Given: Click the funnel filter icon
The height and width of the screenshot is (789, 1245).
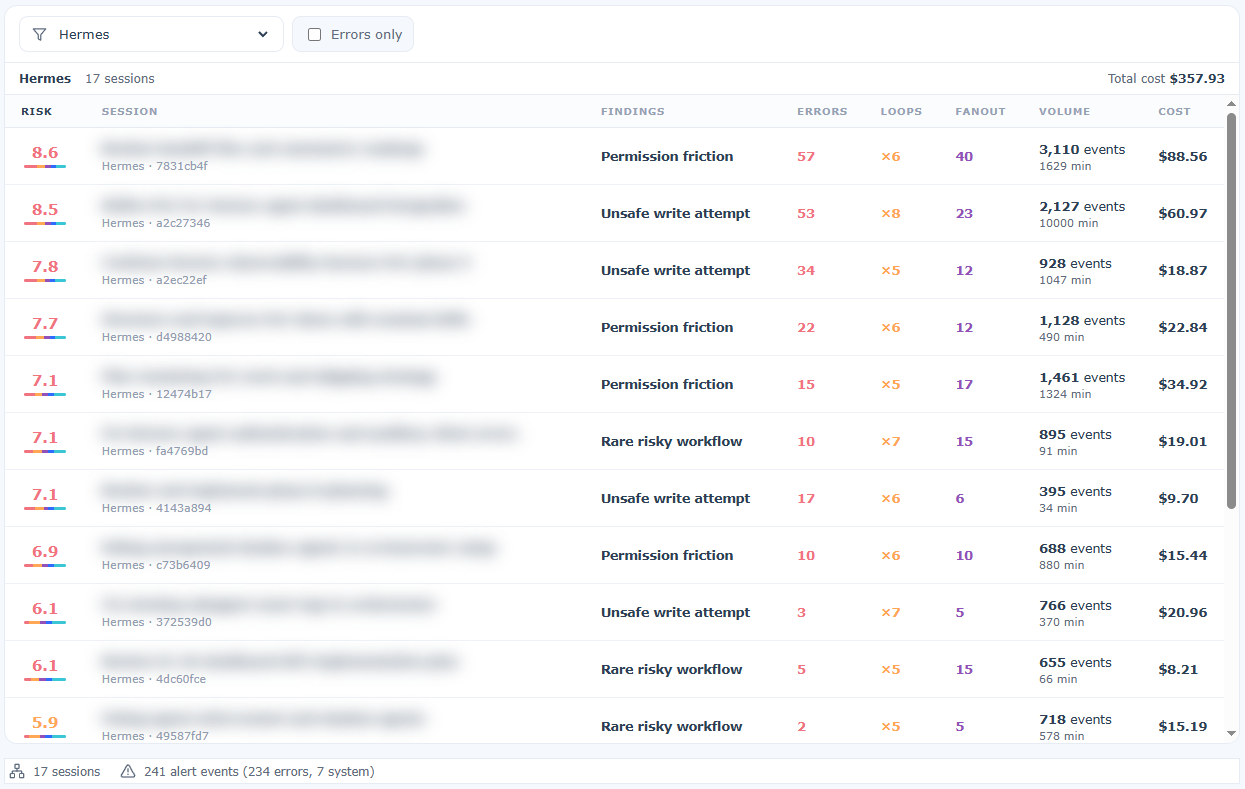Looking at the screenshot, I should (39, 34).
